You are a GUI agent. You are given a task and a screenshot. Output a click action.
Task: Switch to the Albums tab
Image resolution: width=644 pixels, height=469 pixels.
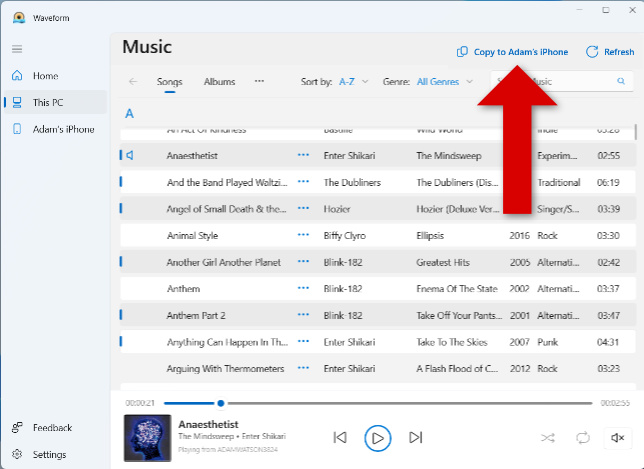pos(219,82)
